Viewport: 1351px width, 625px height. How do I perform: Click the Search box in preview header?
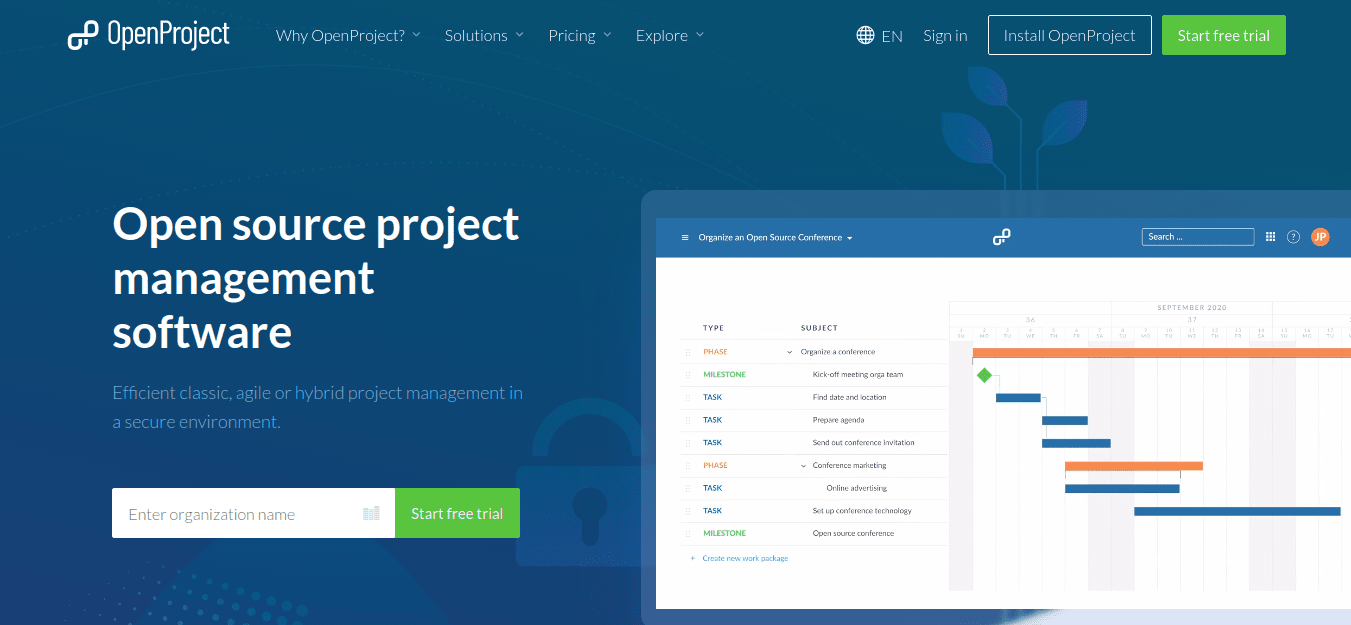click(x=1198, y=237)
